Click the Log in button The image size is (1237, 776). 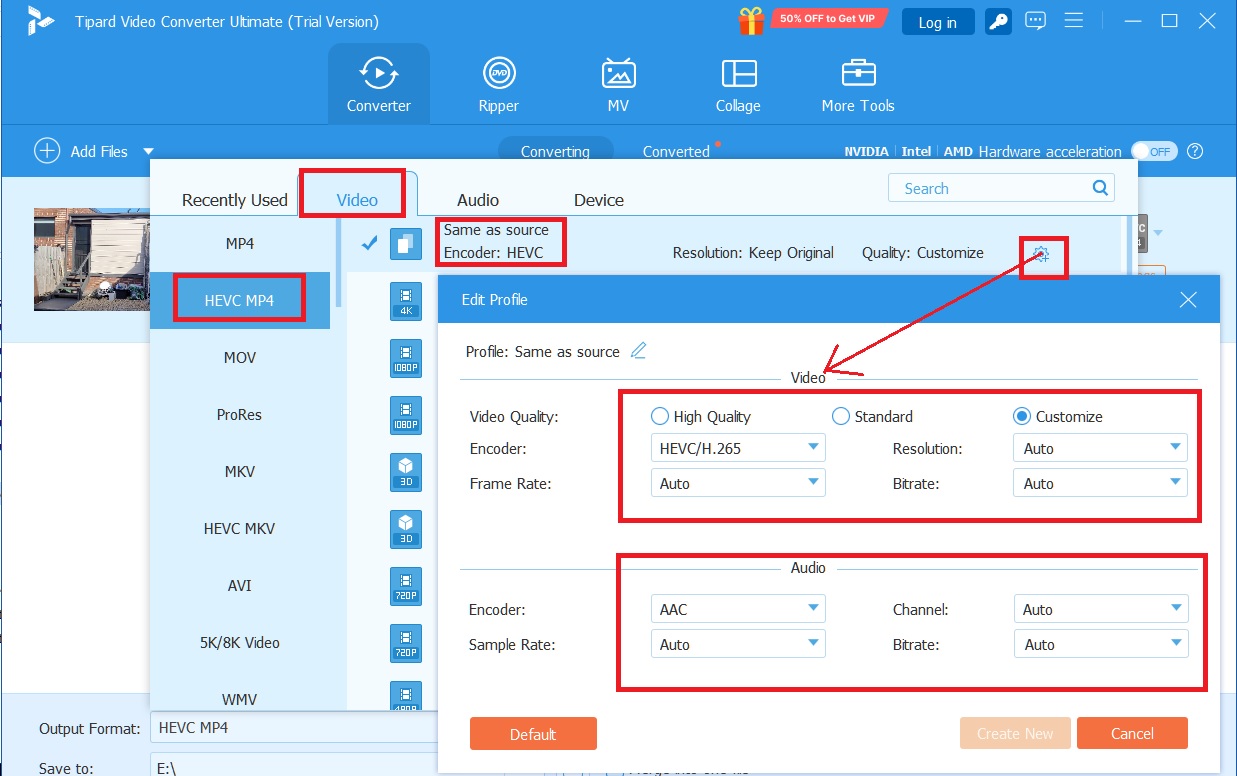coord(937,22)
